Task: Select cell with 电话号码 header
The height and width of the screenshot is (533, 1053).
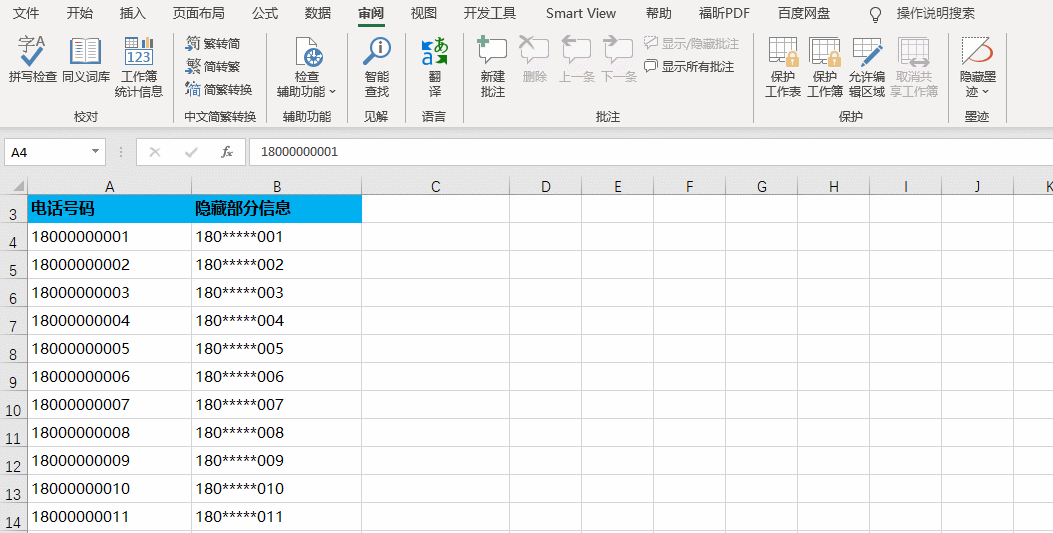Action: (x=109, y=209)
